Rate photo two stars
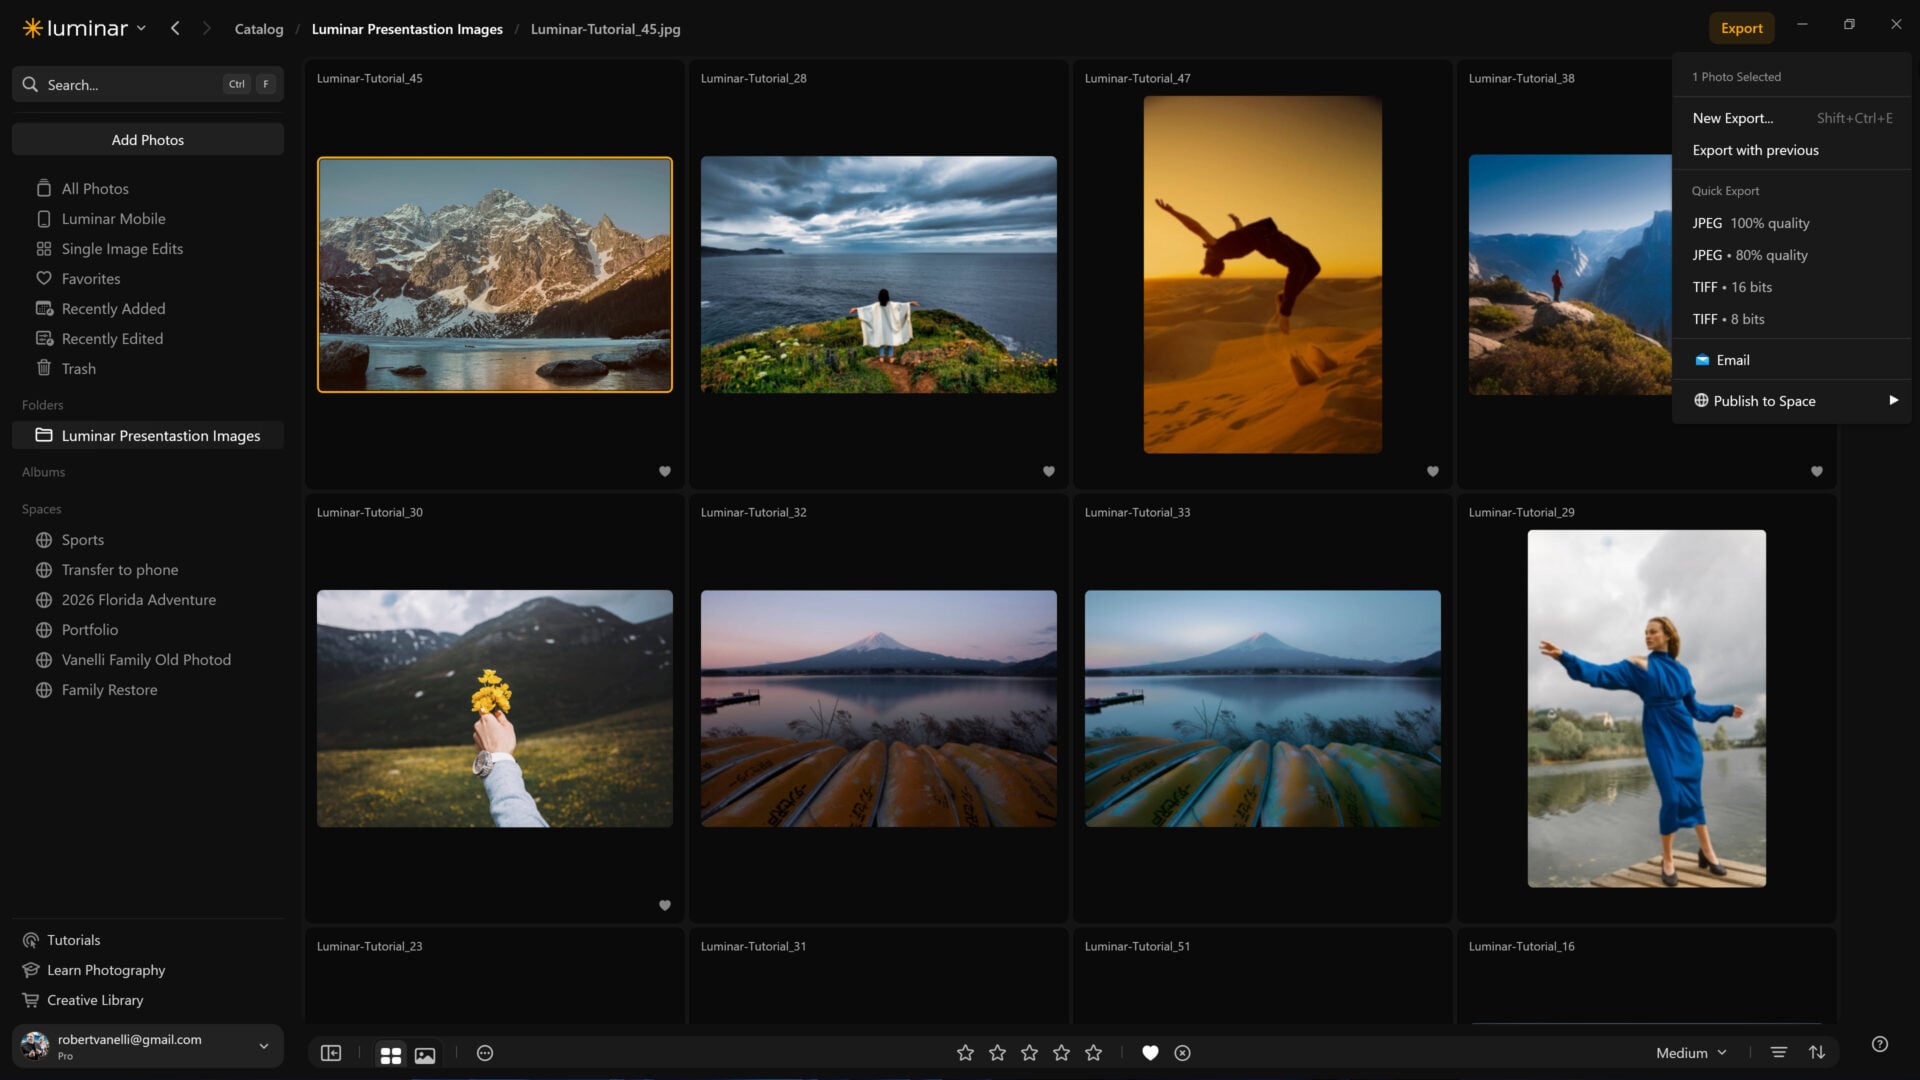This screenshot has width=1920, height=1080. (997, 1053)
